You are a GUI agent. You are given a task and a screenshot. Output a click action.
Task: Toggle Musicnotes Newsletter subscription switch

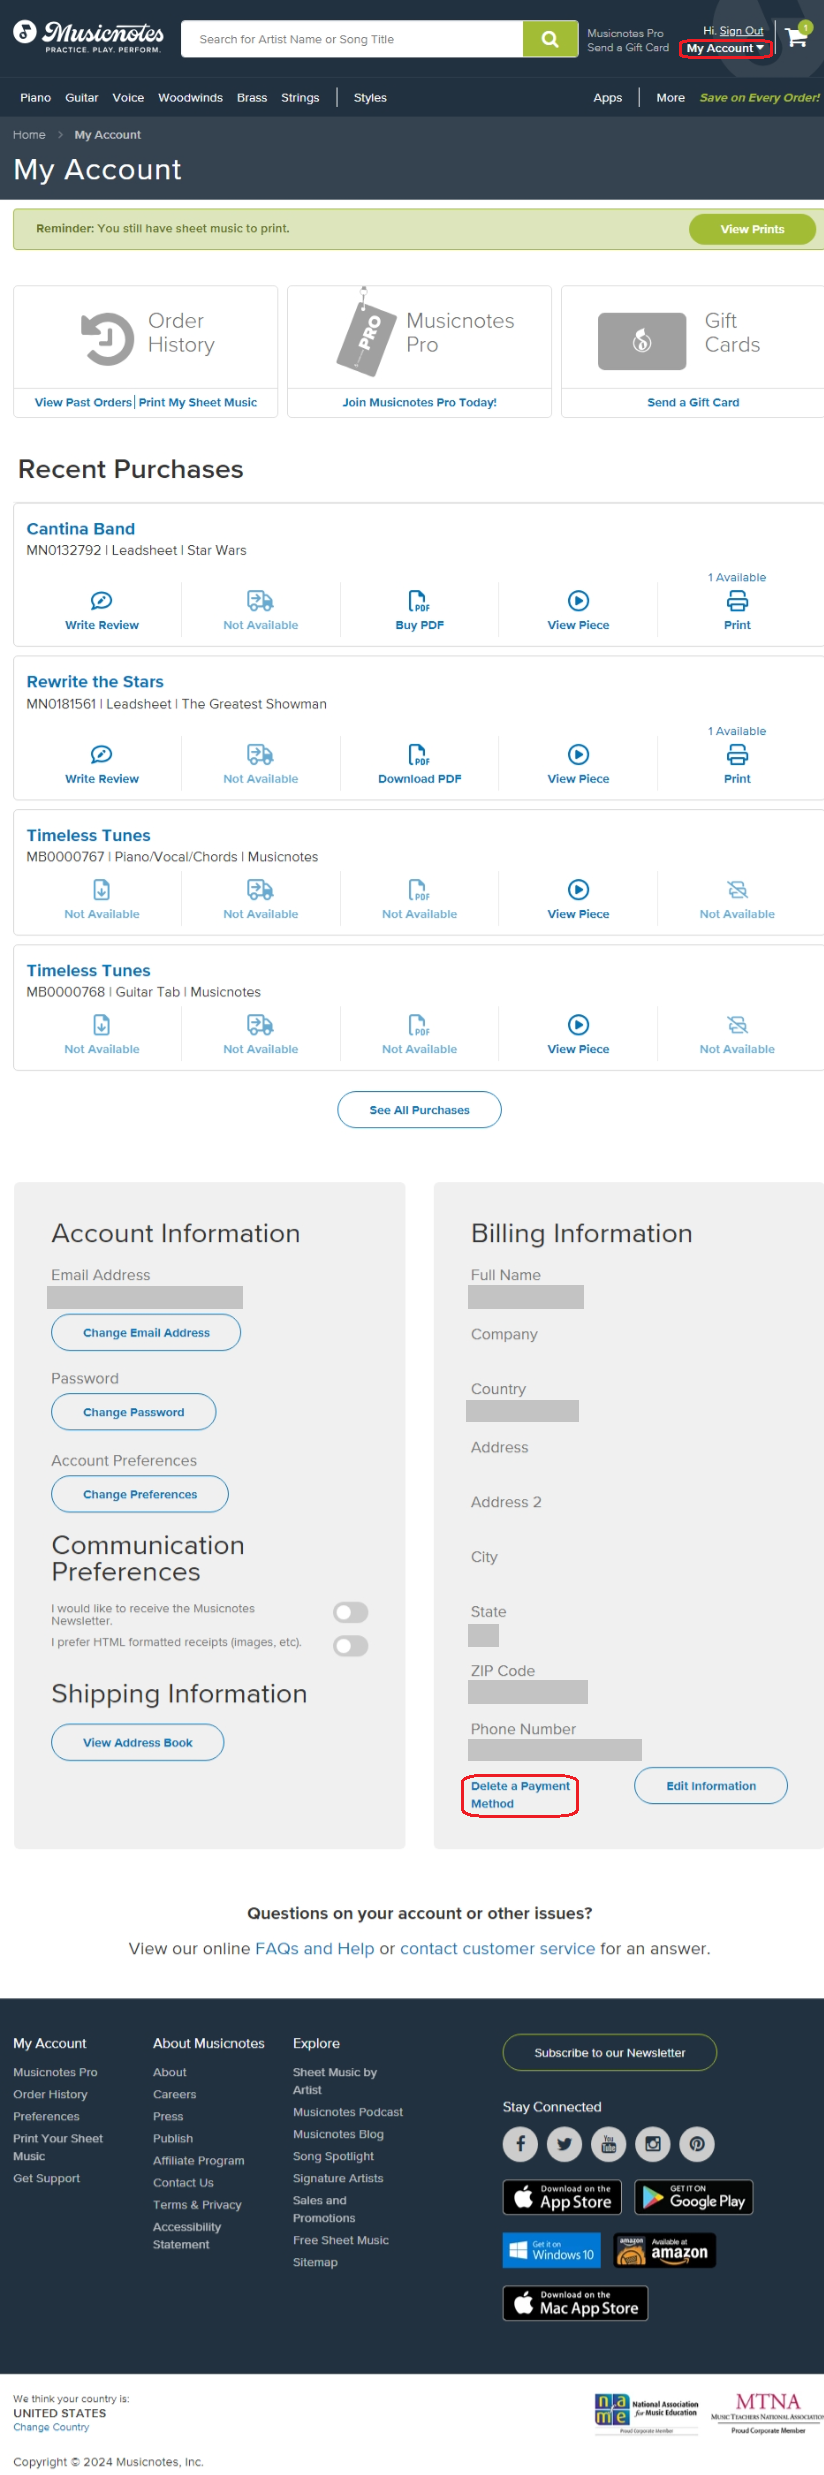click(x=351, y=1612)
